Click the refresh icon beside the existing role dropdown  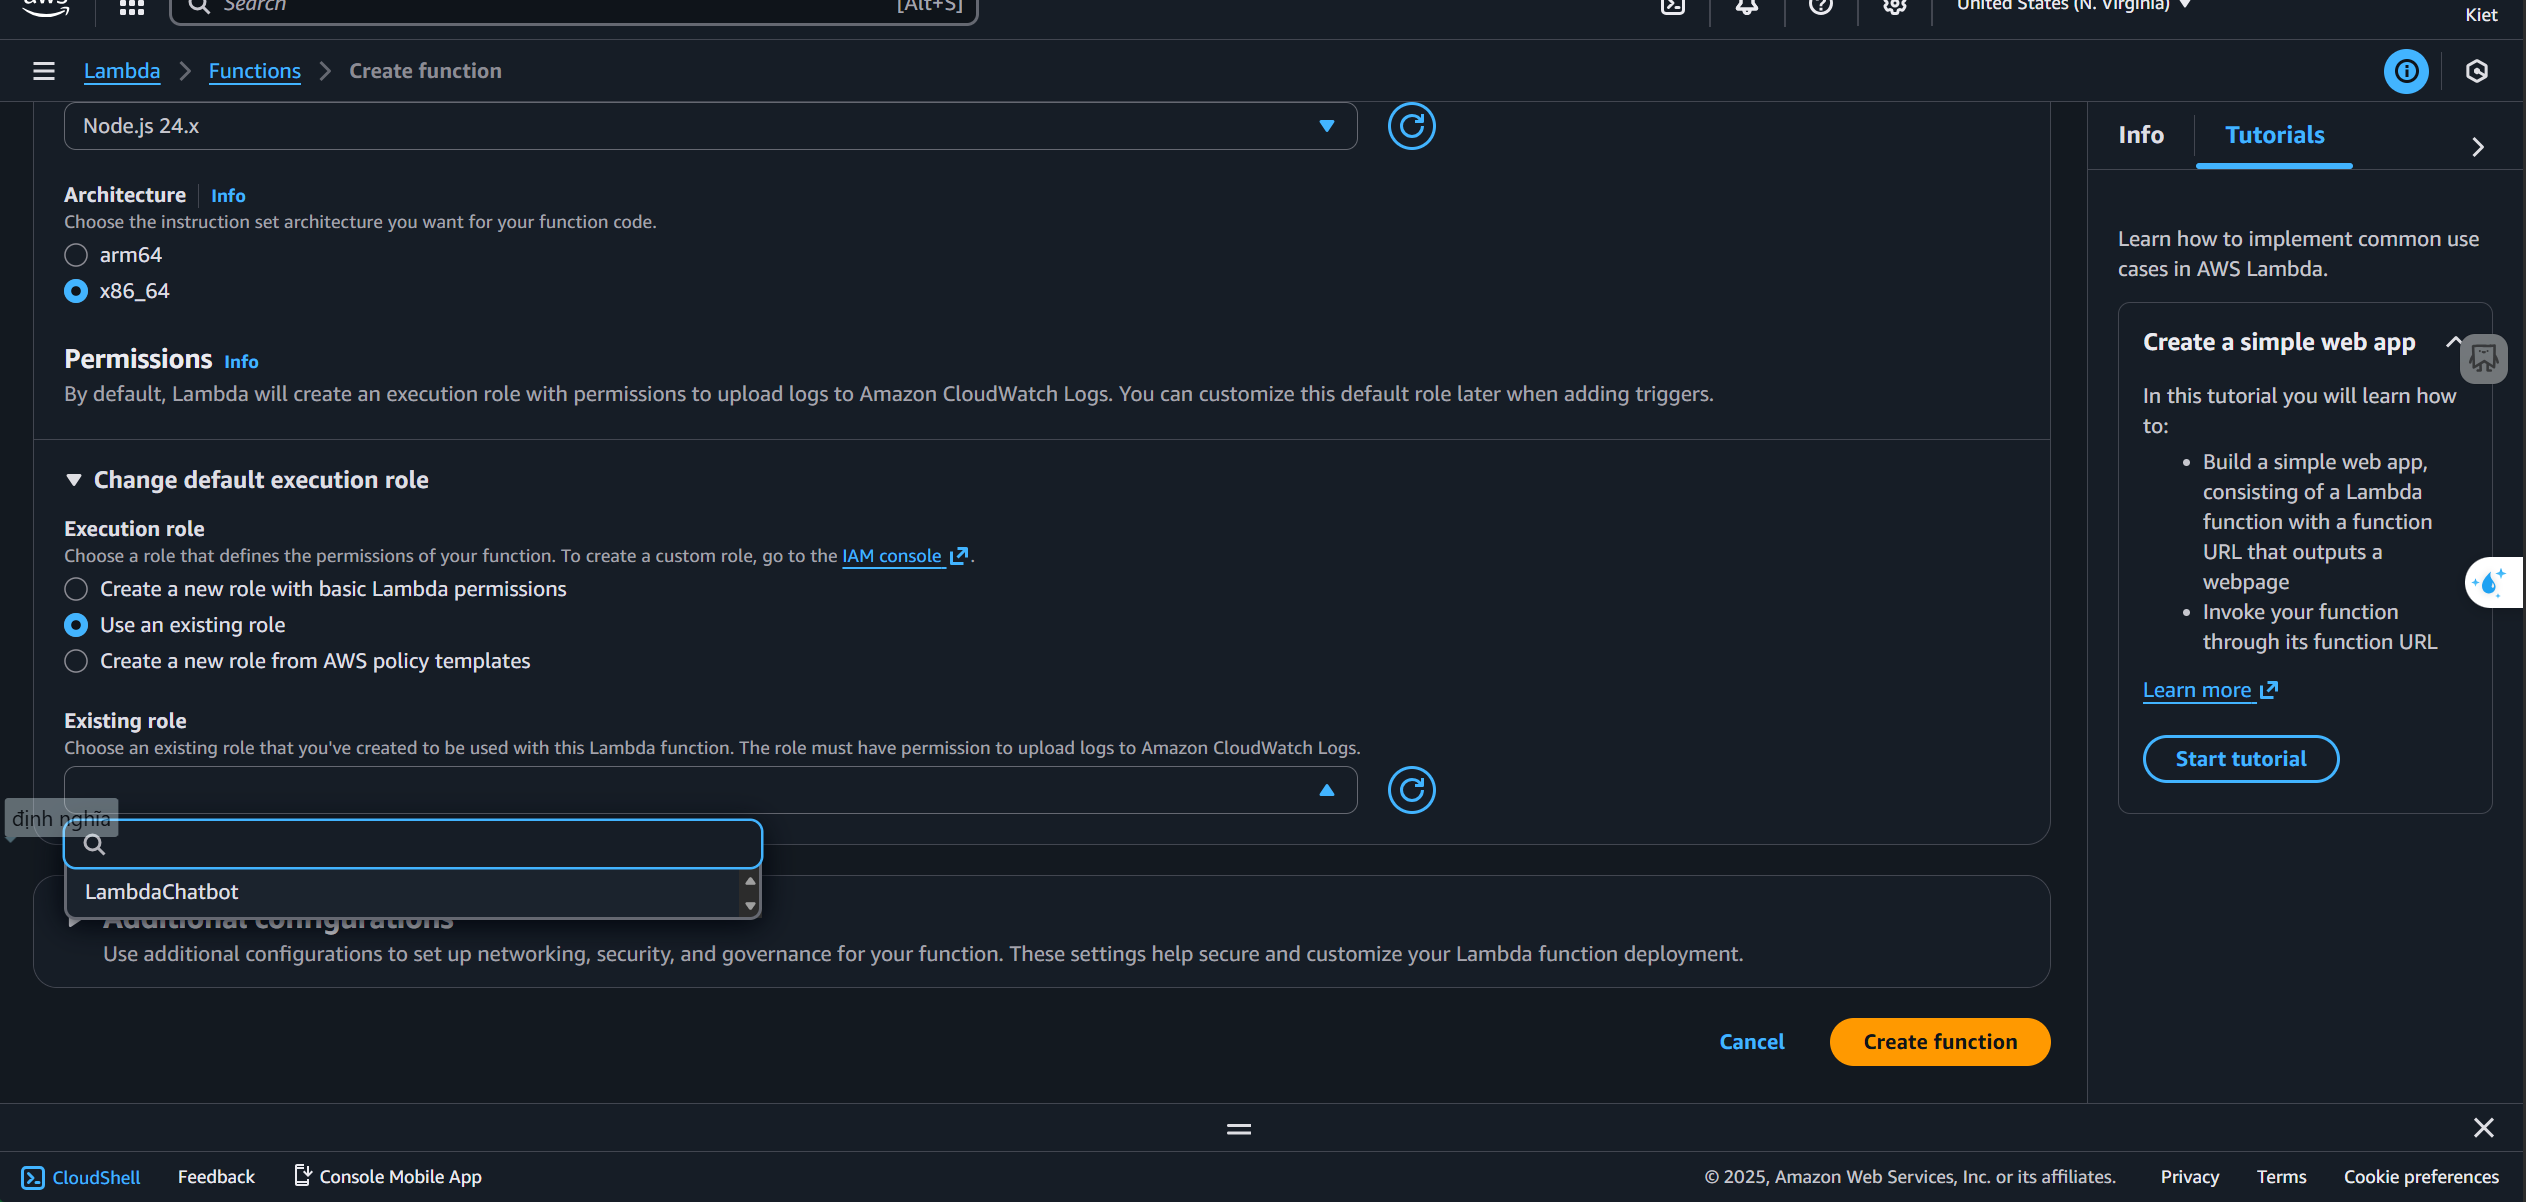pyautogui.click(x=1411, y=790)
